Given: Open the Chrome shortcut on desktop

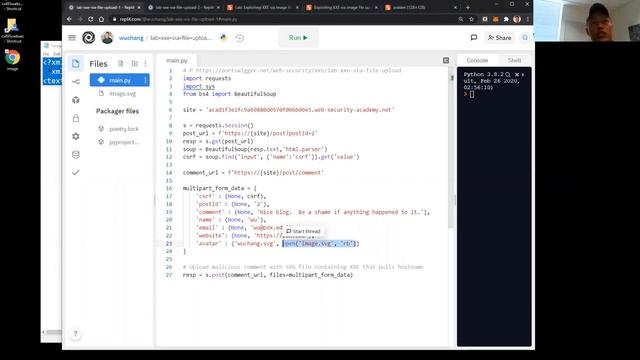Looking at the screenshot, I should point(12,60).
